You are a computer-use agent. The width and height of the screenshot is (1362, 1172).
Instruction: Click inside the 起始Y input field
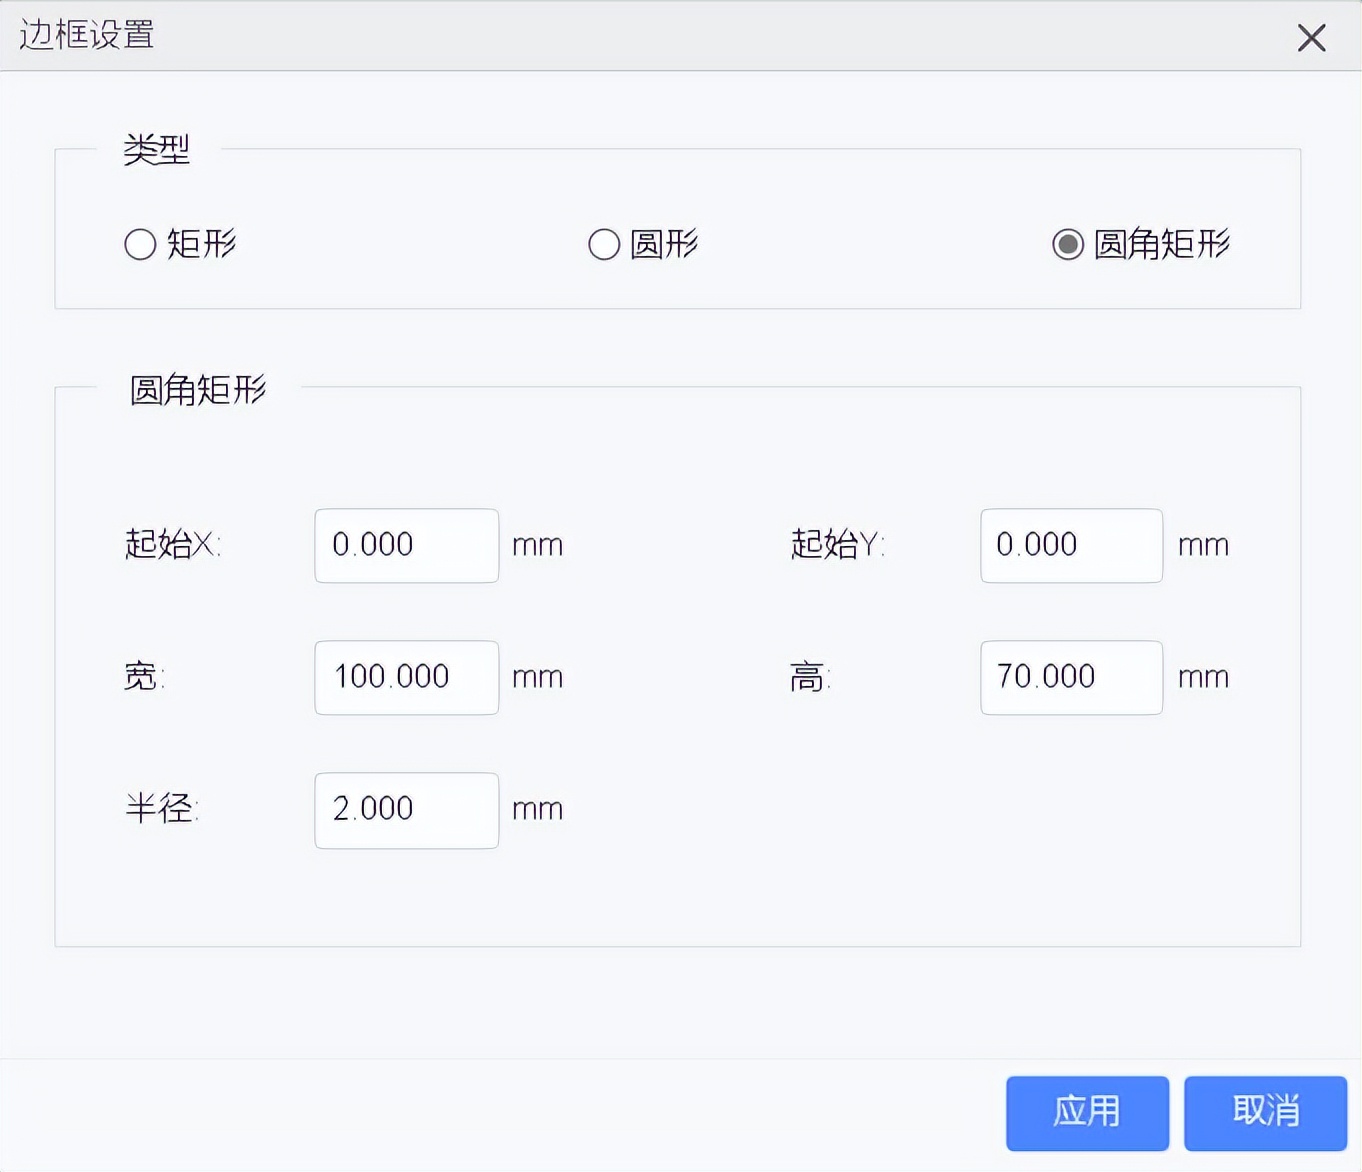tap(1071, 545)
